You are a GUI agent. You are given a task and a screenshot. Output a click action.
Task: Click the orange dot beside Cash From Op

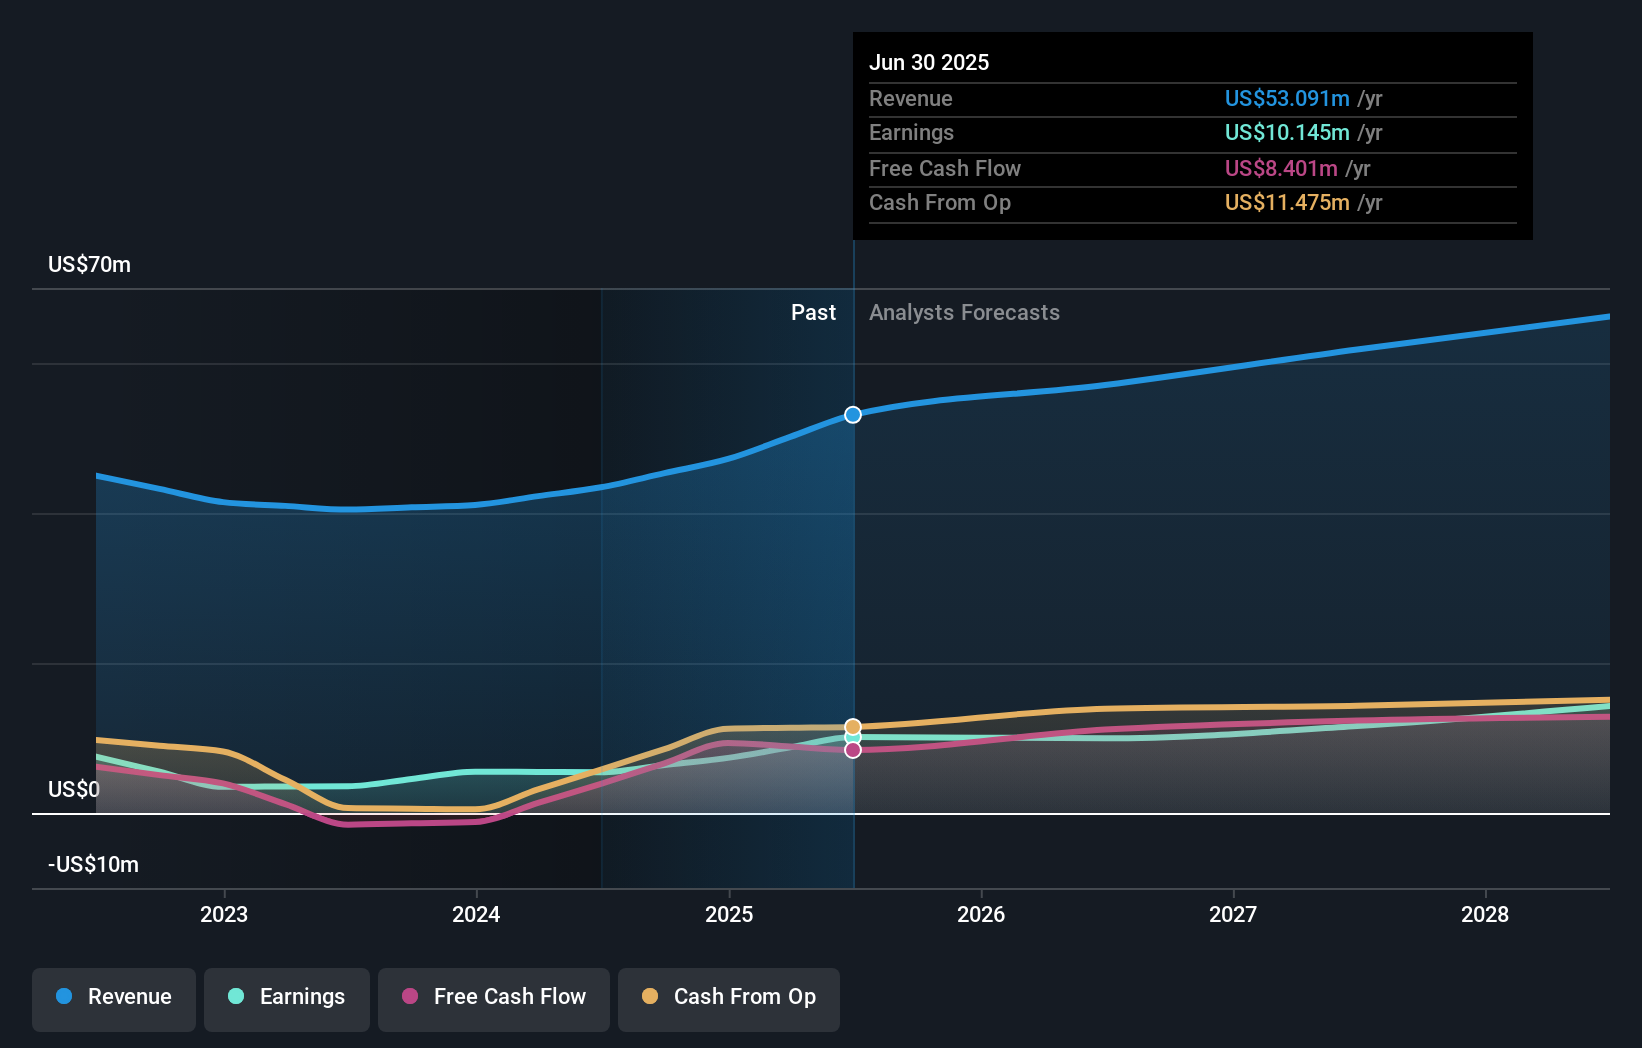pyautogui.click(x=651, y=997)
